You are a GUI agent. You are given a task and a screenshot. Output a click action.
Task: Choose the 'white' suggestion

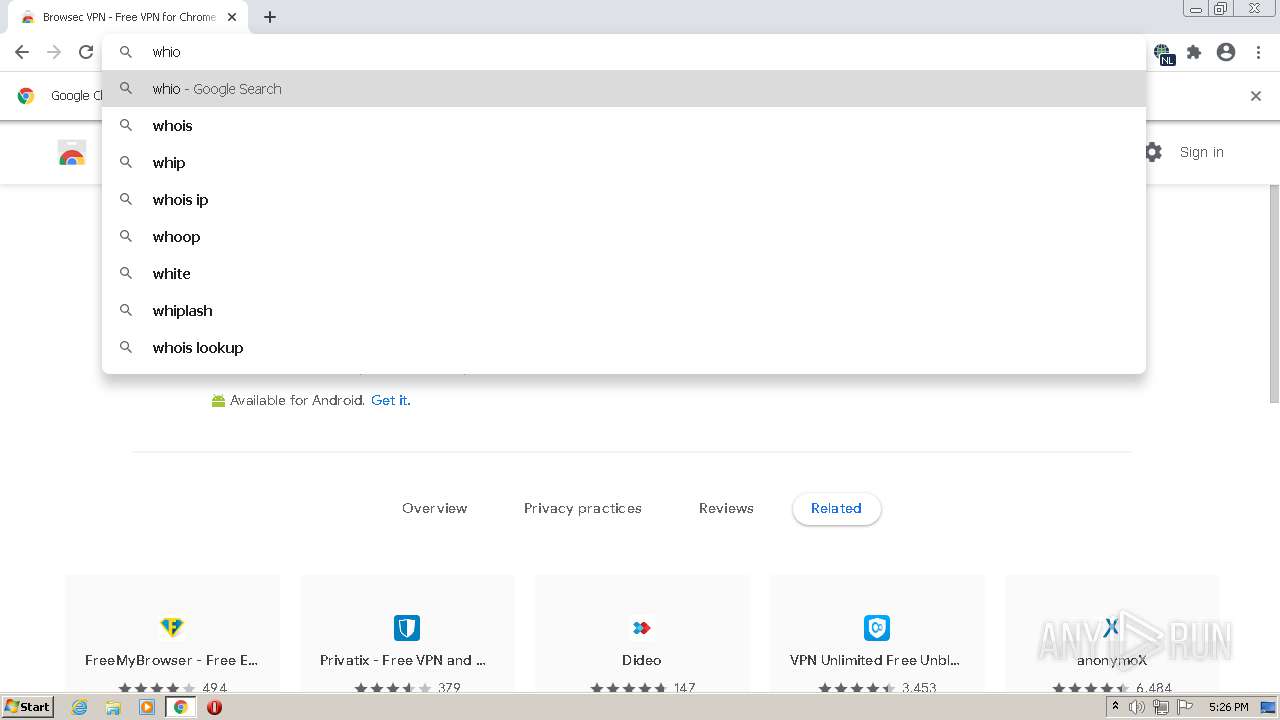click(x=624, y=274)
